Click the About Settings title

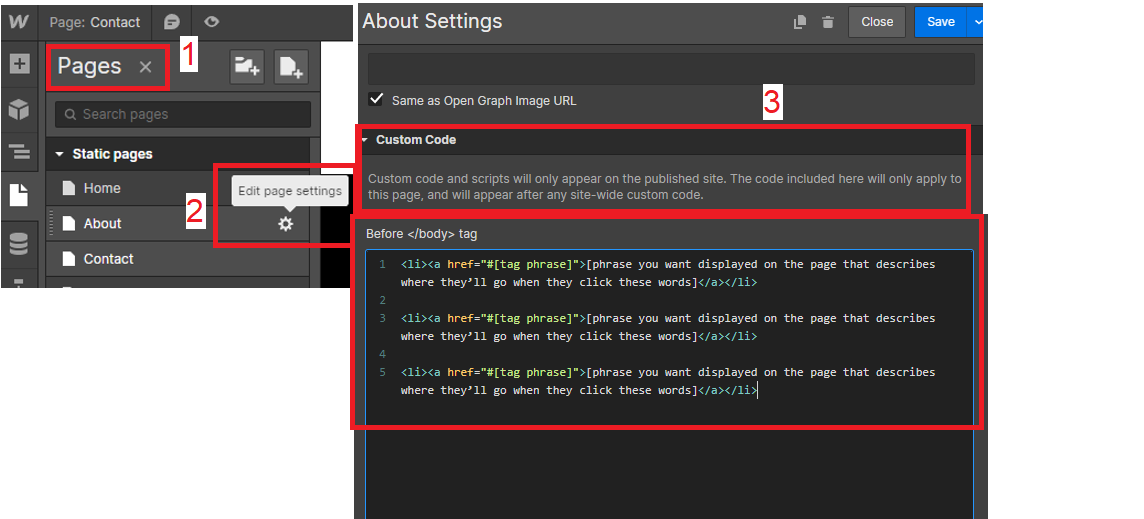432,21
